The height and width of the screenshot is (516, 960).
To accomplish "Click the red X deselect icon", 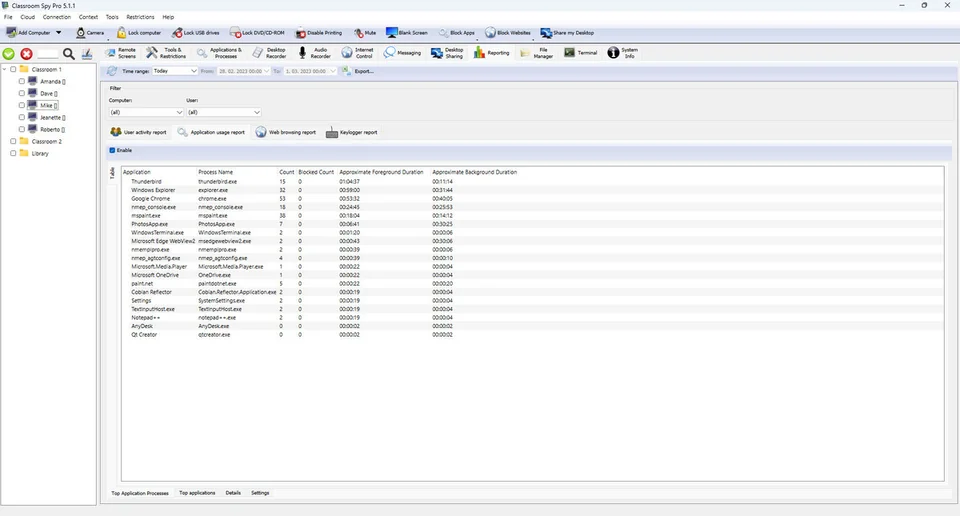I will (x=26, y=54).
